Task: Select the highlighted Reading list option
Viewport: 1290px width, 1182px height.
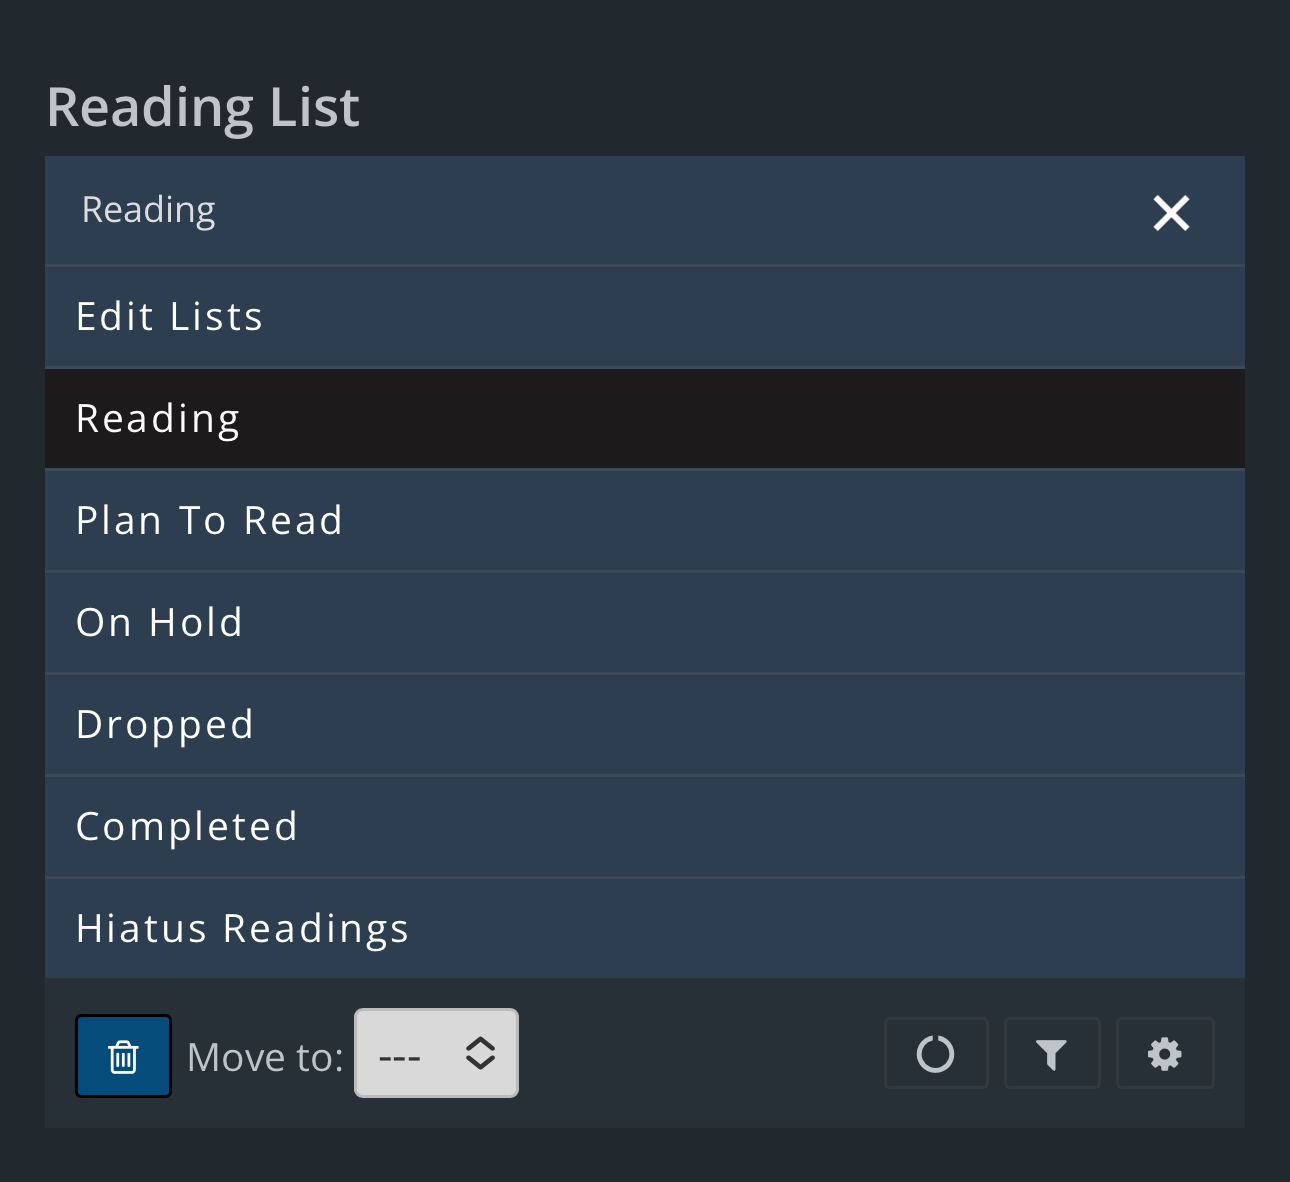Action: coord(158,419)
